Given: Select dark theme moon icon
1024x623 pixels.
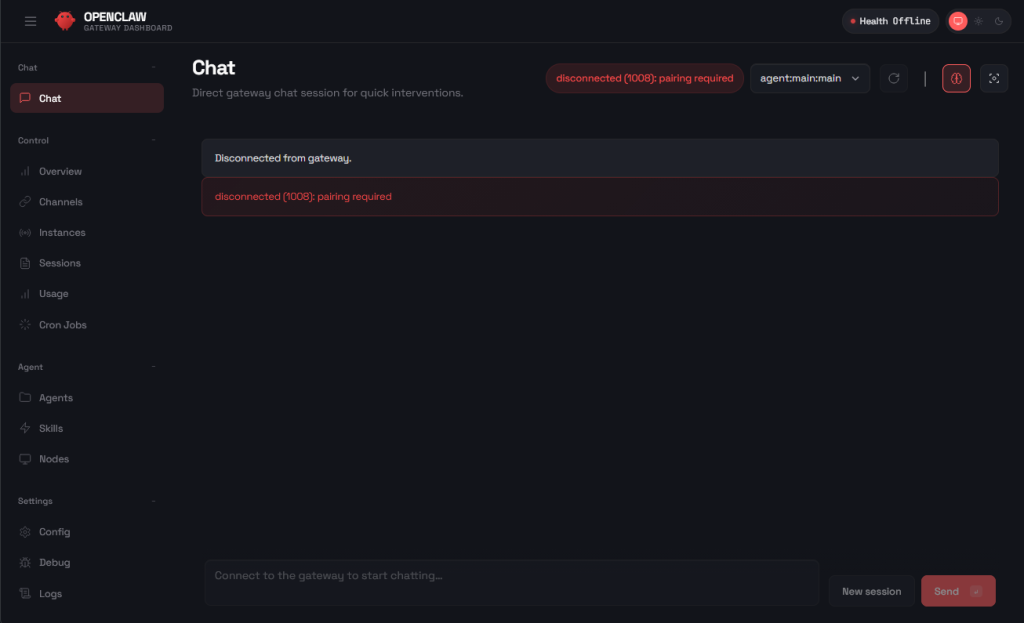Looking at the screenshot, I should (x=998, y=21).
